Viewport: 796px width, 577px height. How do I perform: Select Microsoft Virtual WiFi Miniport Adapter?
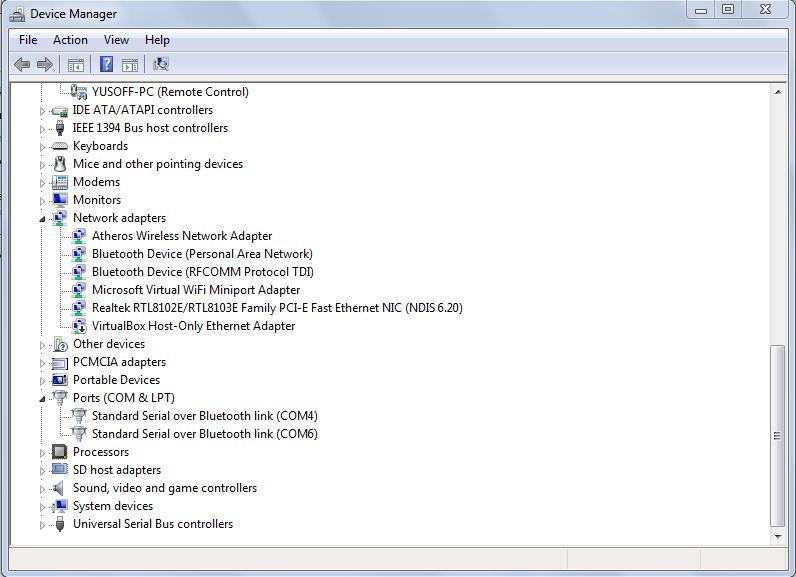pyautogui.click(x=196, y=290)
